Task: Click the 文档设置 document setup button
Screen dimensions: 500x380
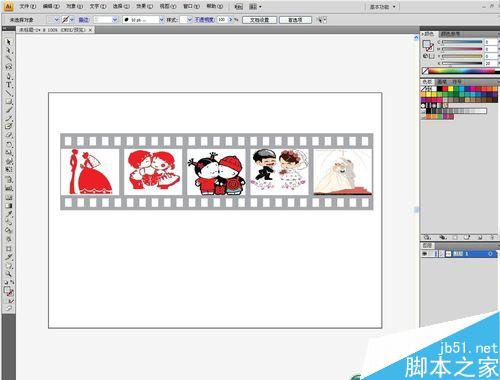Action: pyautogui.click(x=260, y=20)
